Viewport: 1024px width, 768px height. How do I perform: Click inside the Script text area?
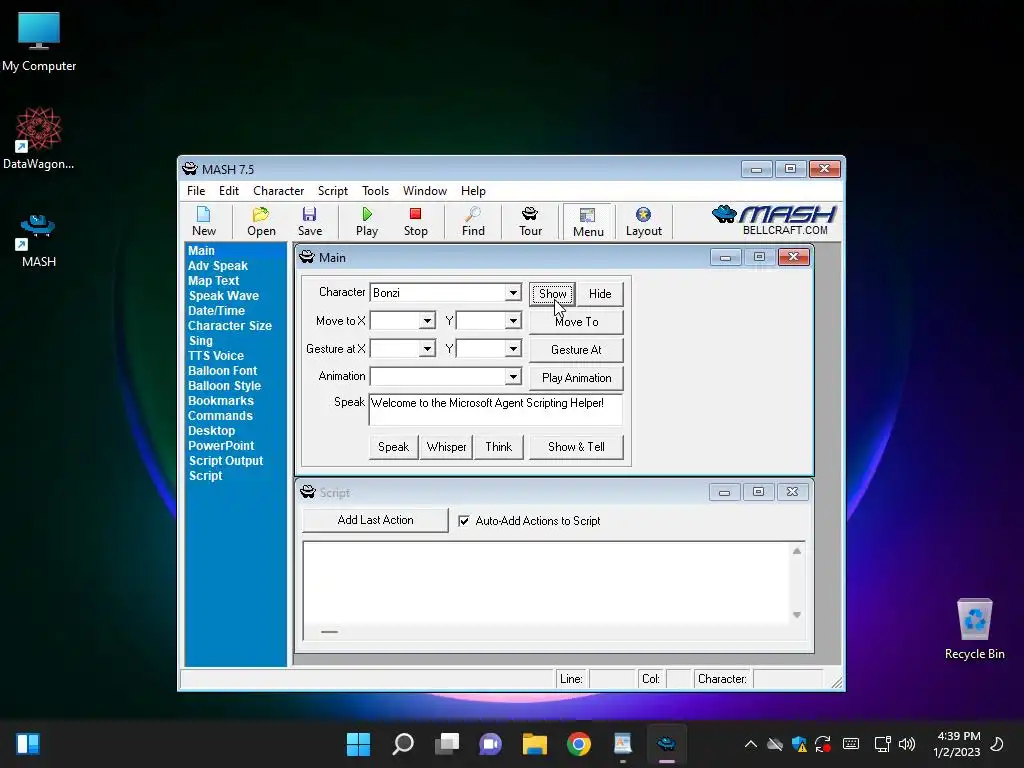547,583
